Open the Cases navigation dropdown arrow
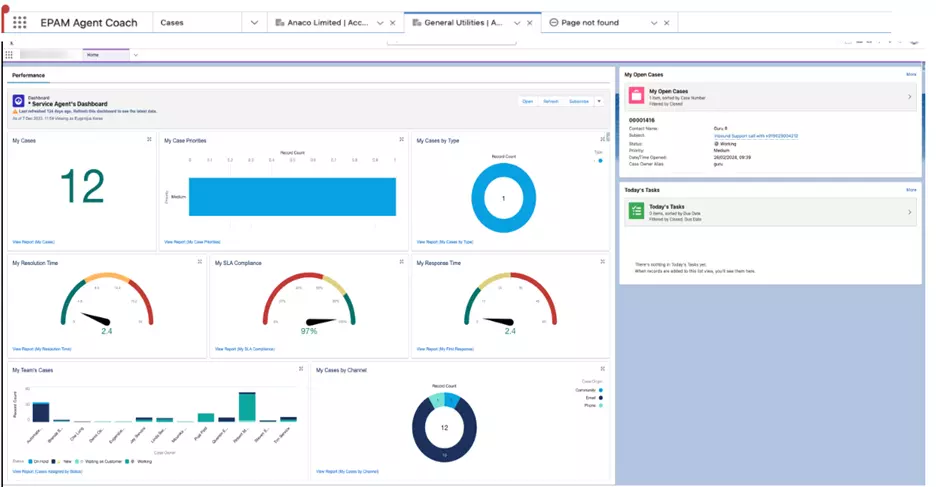Viewport: 936px width, 487px height. pos(254,23)
